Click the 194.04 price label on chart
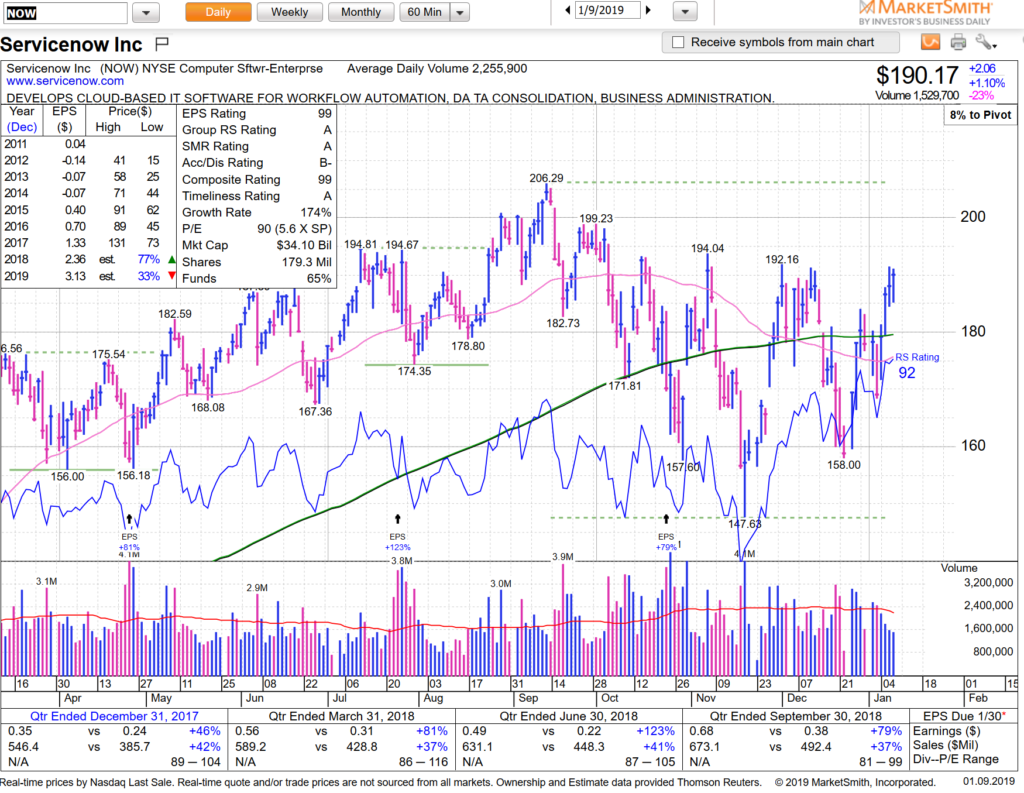 point(707,248)
